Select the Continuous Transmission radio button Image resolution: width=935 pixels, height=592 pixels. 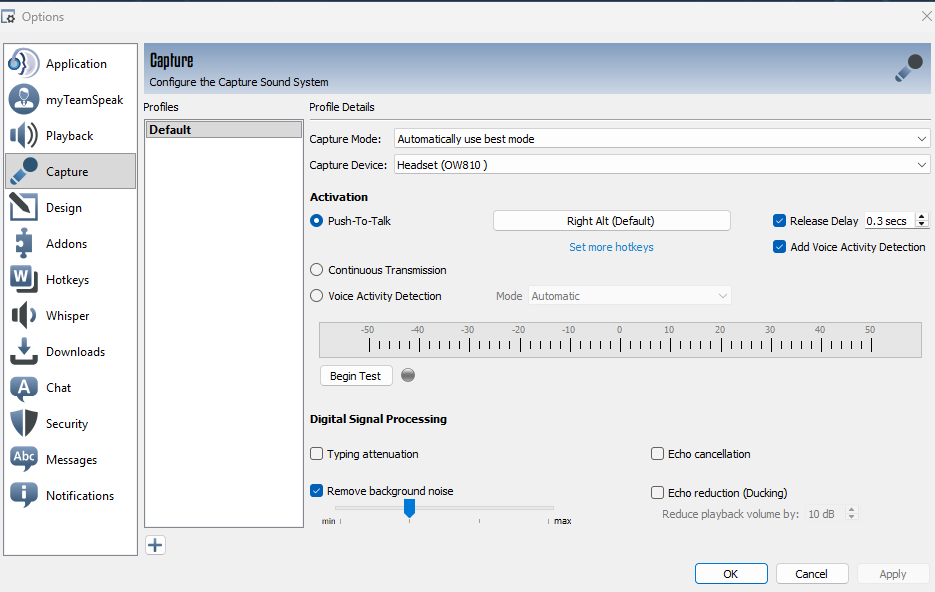317,270
